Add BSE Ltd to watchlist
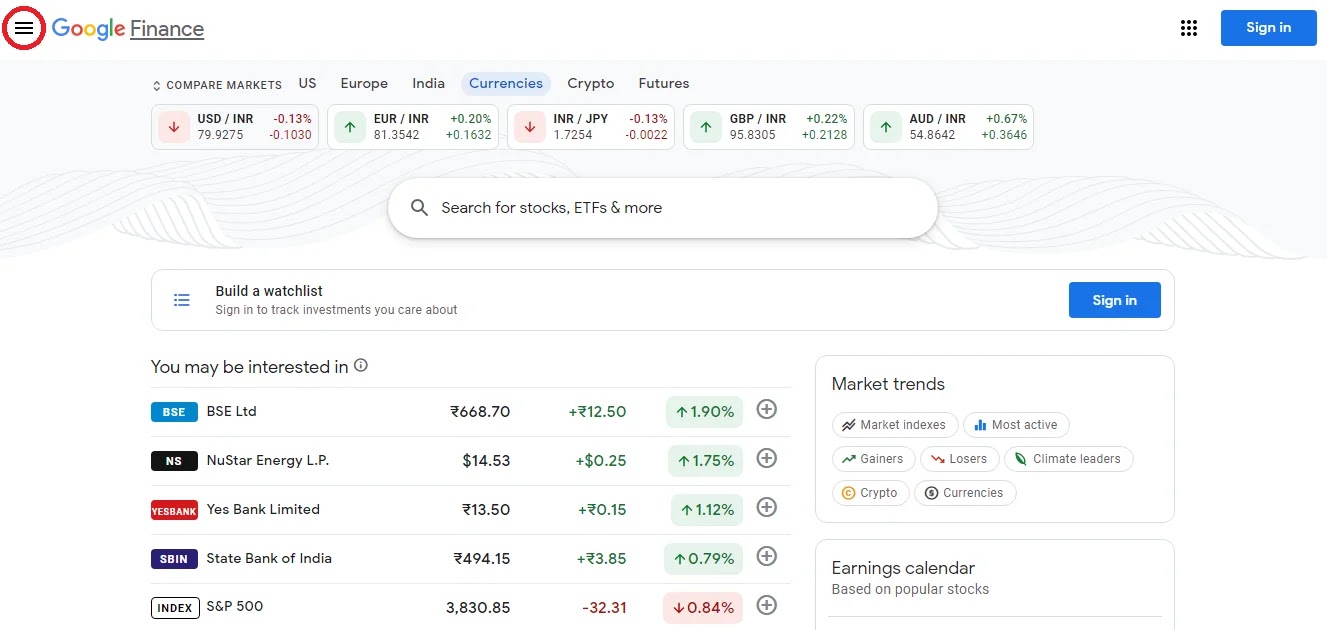This screenshot has width=1327, height=630. tap(767, 409)
